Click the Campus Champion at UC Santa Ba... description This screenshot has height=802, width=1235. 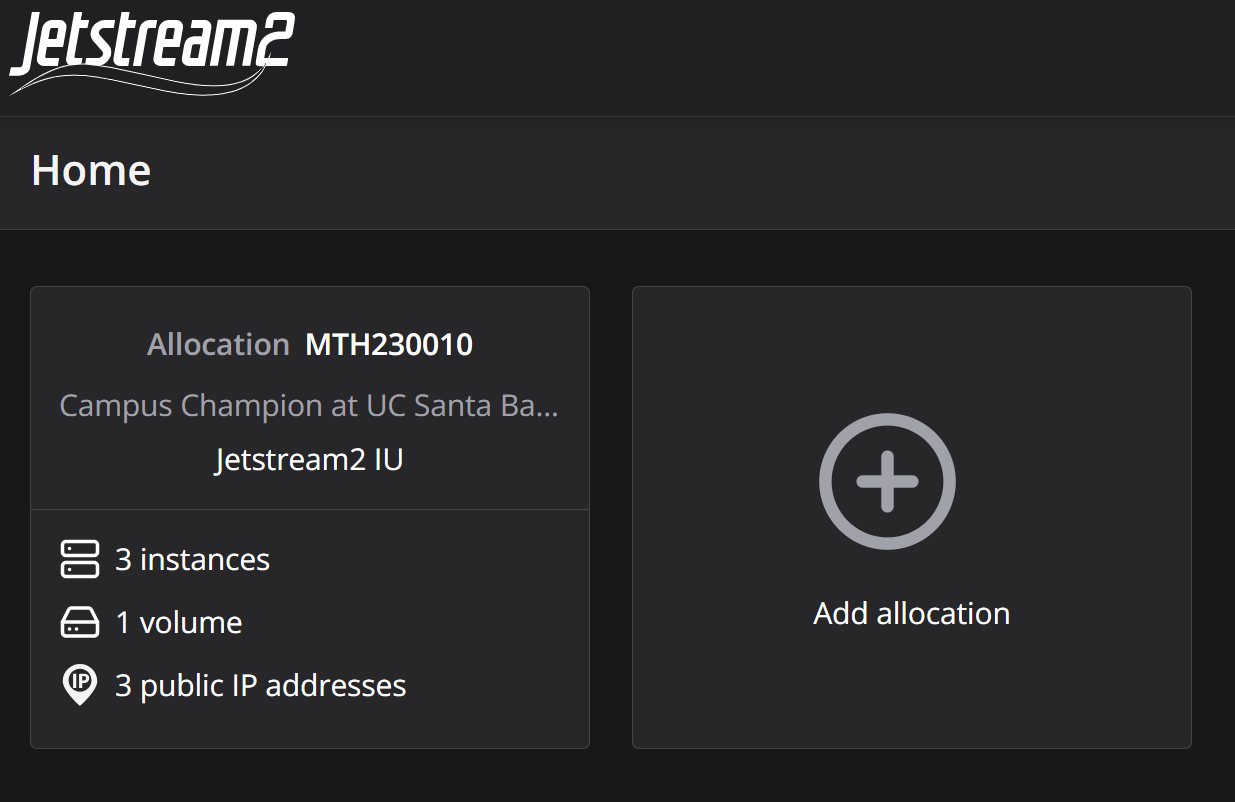click(309, 405)
